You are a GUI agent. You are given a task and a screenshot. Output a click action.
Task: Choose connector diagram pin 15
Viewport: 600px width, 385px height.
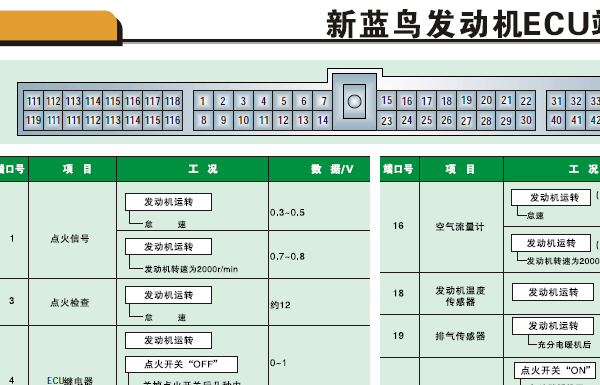click(x=386, y=101)
